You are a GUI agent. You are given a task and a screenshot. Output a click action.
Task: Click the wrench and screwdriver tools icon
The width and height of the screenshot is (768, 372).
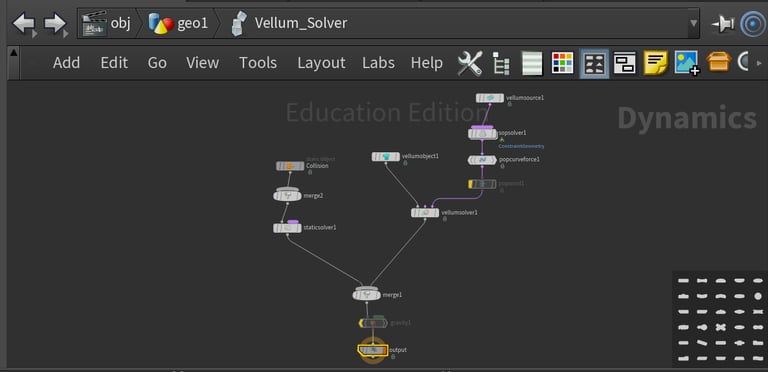point(470,63)
